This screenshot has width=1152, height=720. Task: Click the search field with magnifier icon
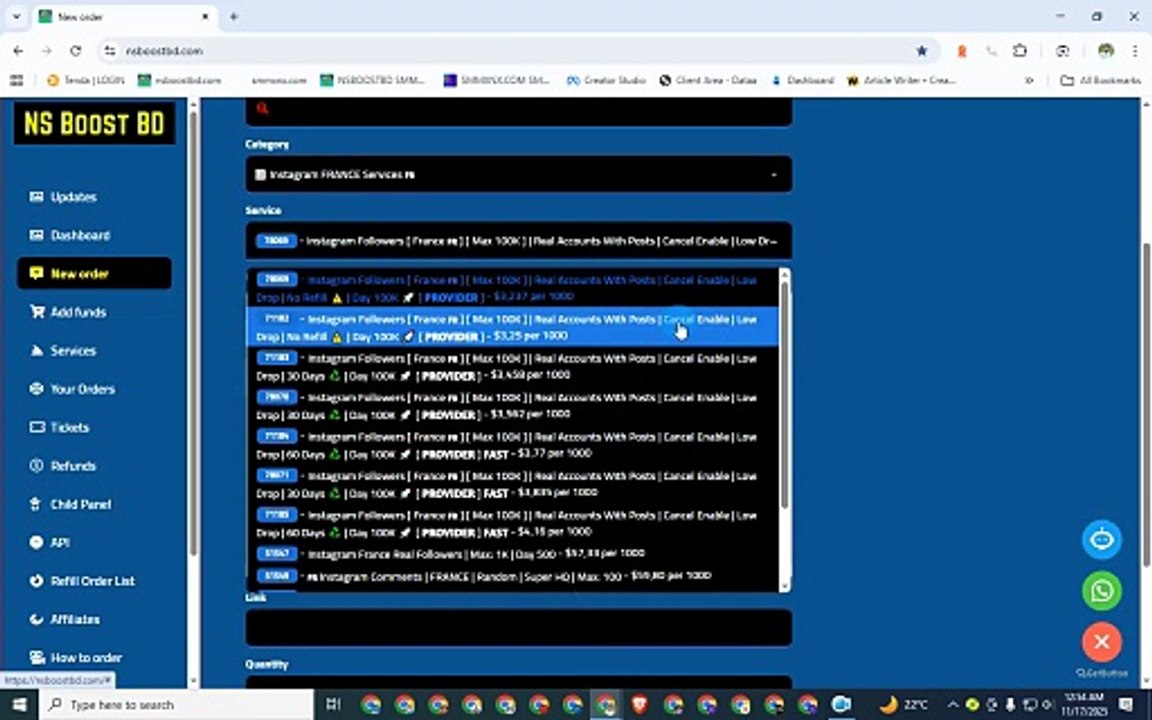pyautogui.click(x=519, y=110)
